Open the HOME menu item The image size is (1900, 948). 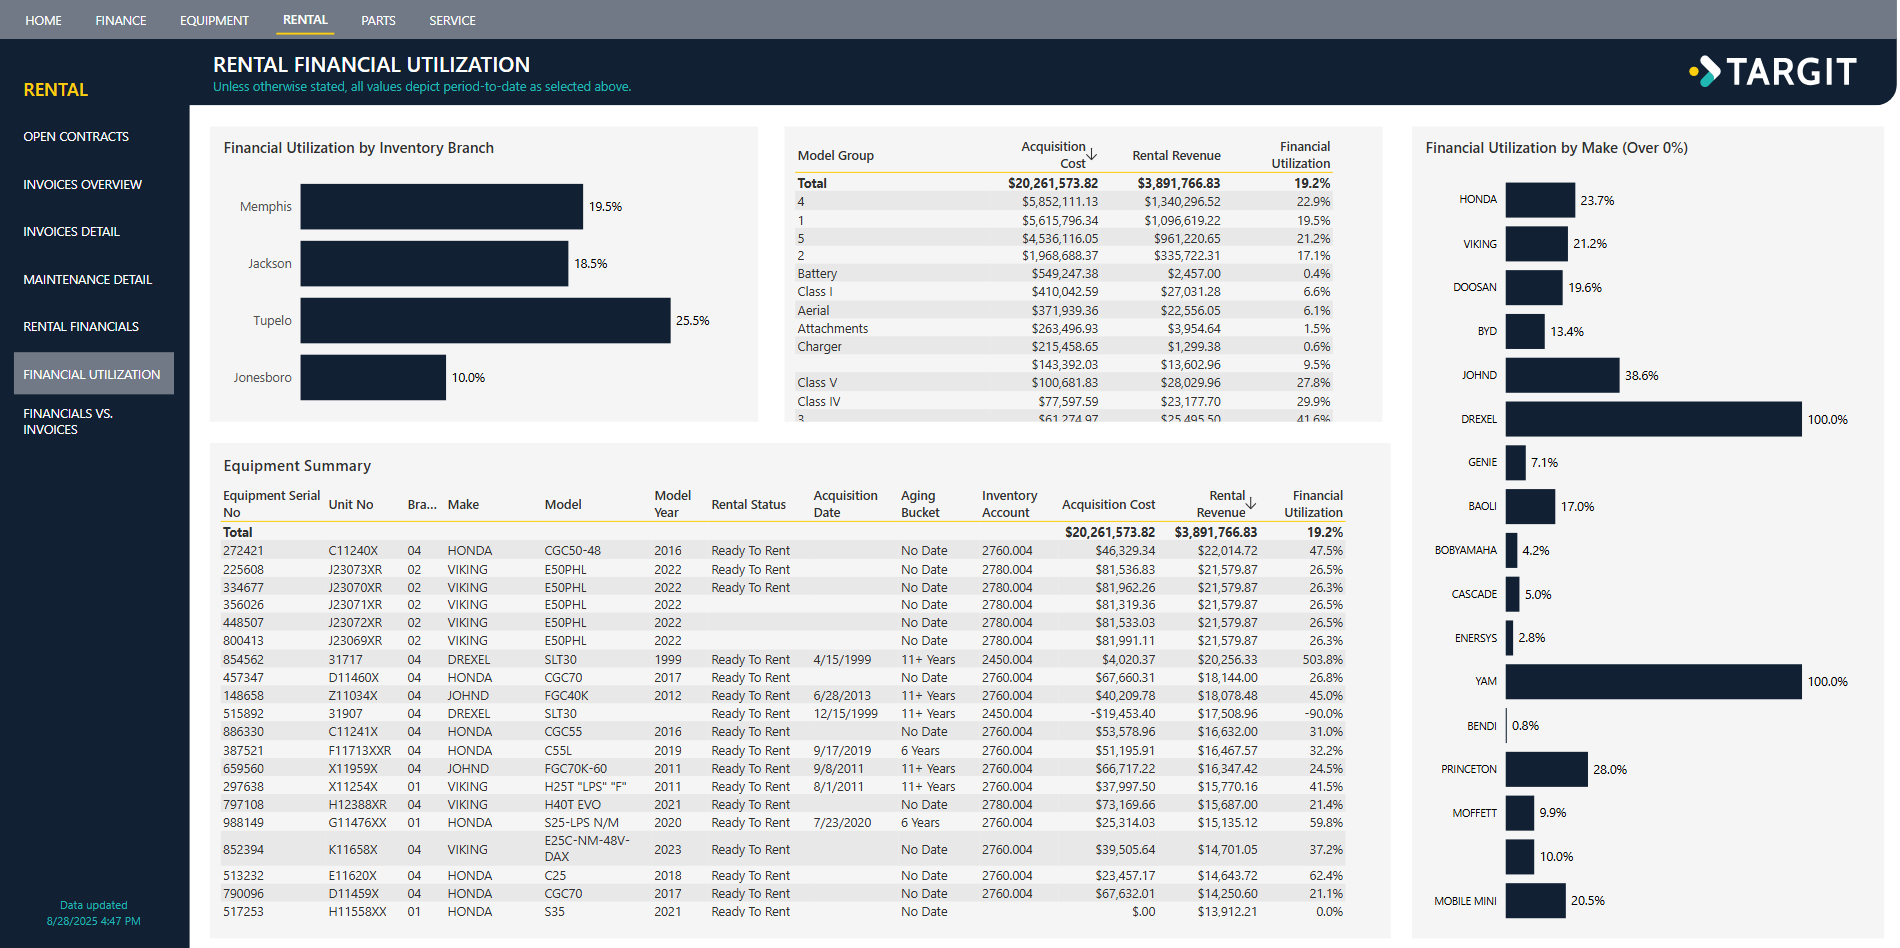43,19
